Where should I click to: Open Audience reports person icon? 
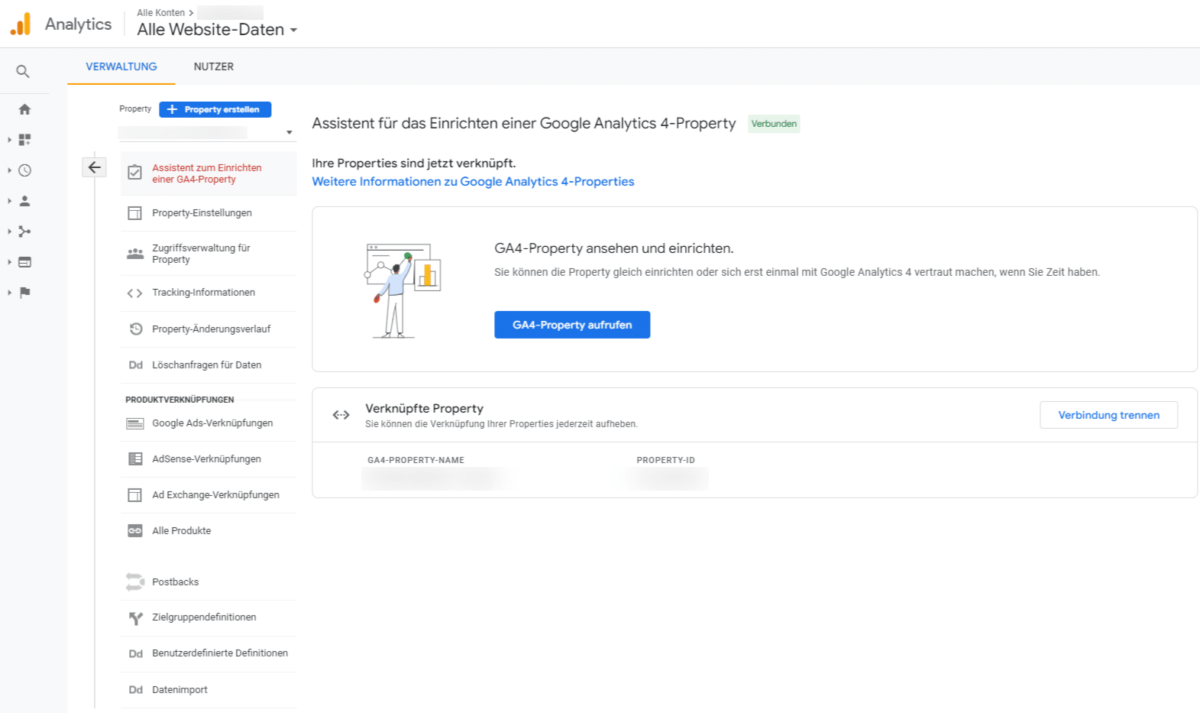pos(25,201)
